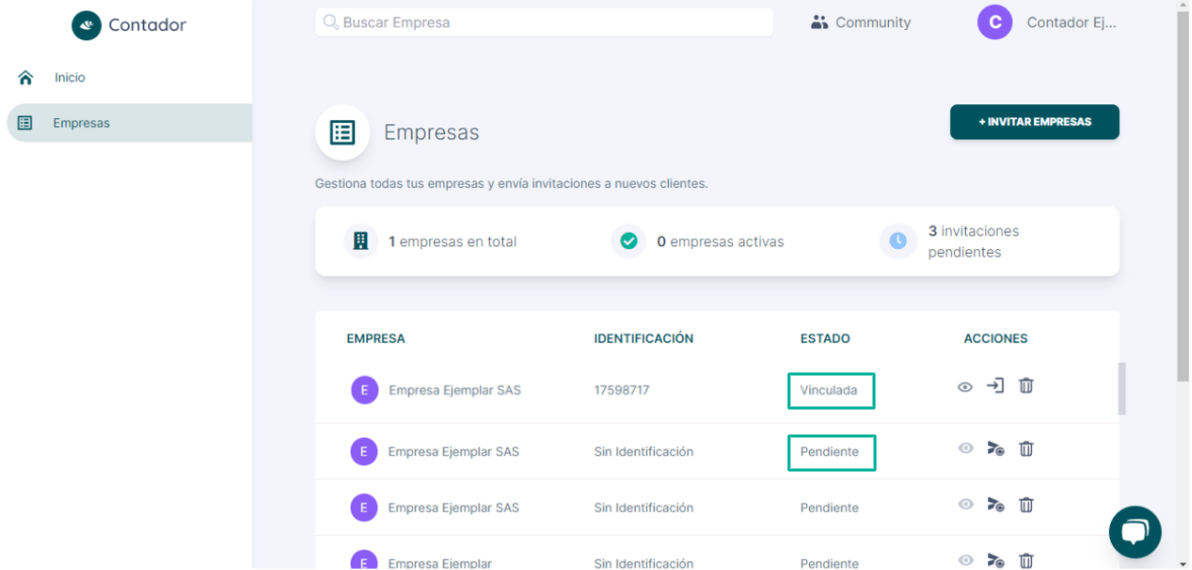Click the purple C user avatar
1192x570 pixels.
995,23
